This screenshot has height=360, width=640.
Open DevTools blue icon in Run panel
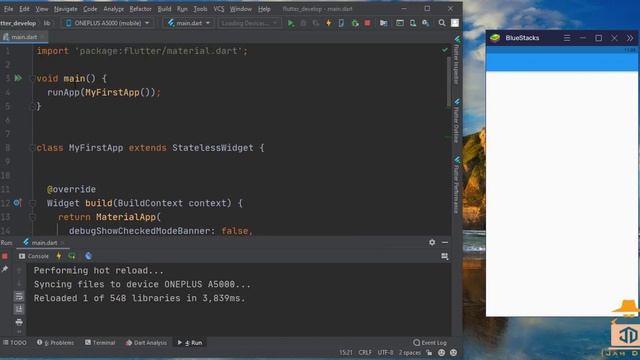click(x=88, y=256)
